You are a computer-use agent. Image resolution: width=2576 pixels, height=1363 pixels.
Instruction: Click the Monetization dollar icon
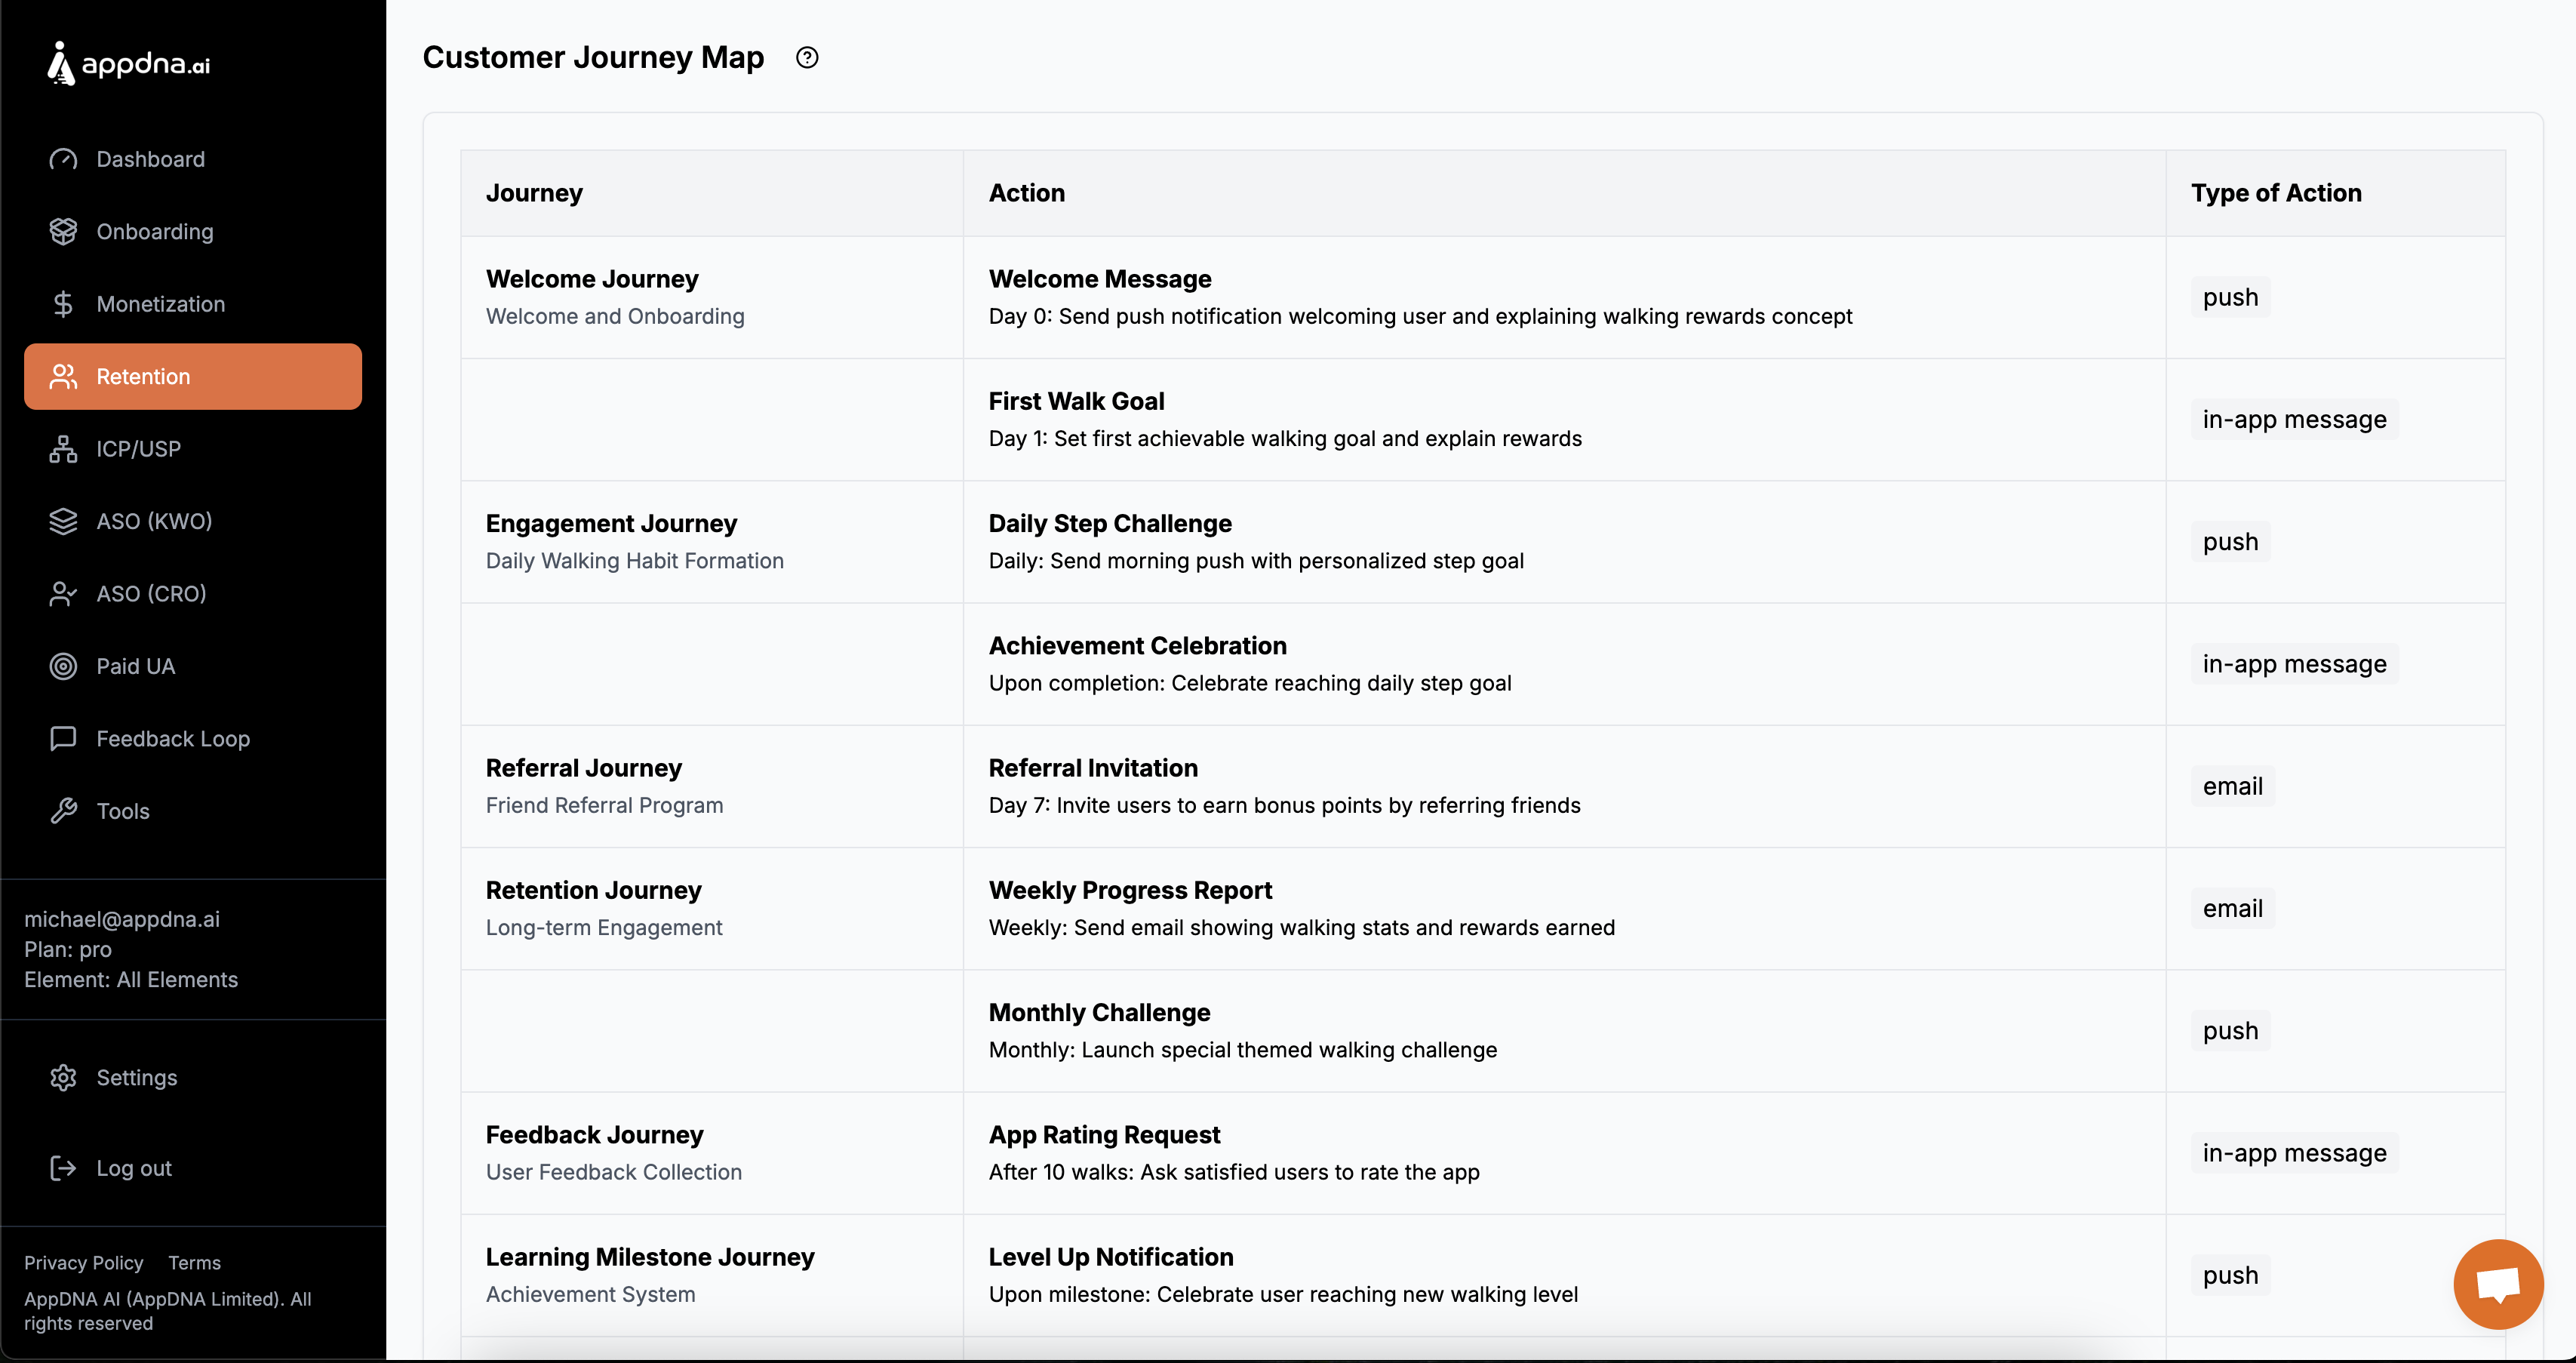tap(63, 304)
